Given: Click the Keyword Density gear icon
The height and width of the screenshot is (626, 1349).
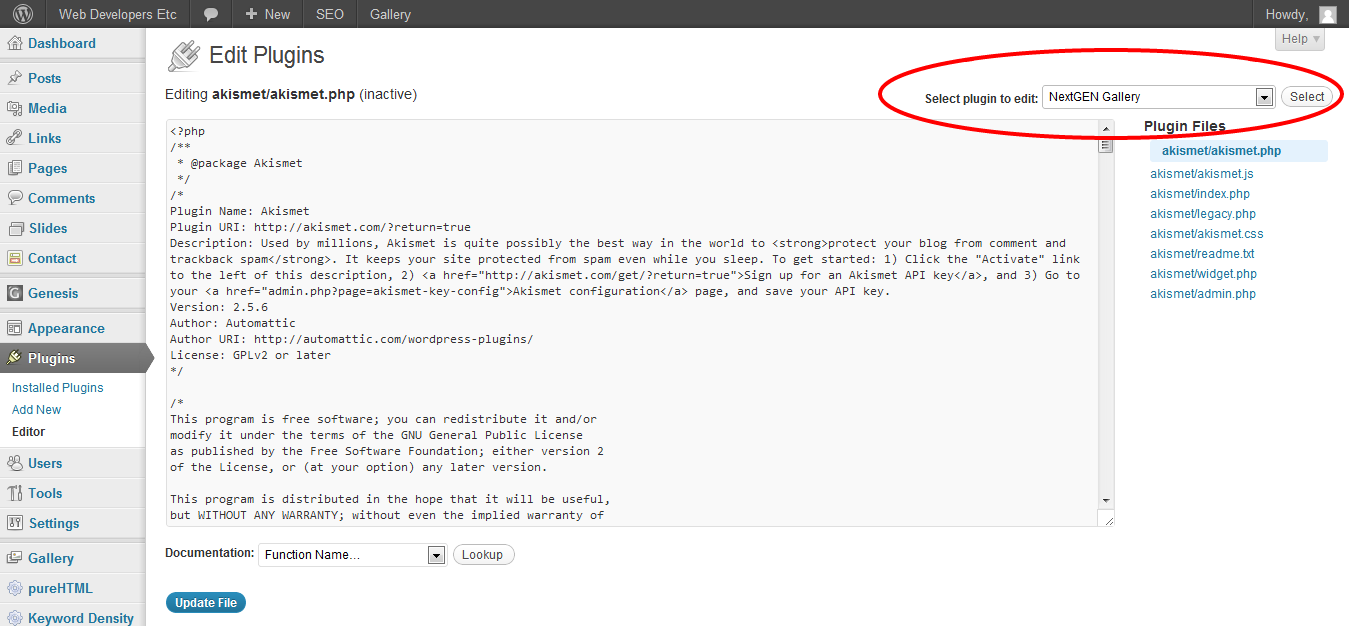Looking at the screenshot, I should [14, 618].
